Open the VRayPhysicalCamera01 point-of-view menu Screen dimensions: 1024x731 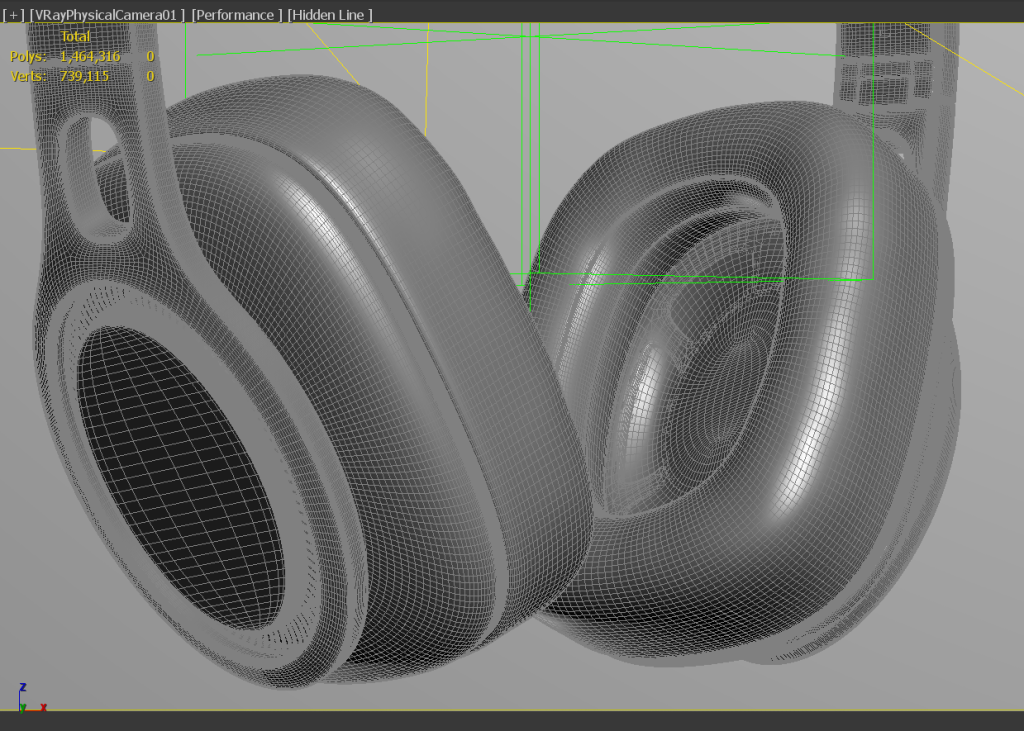(x=107, y=14)
